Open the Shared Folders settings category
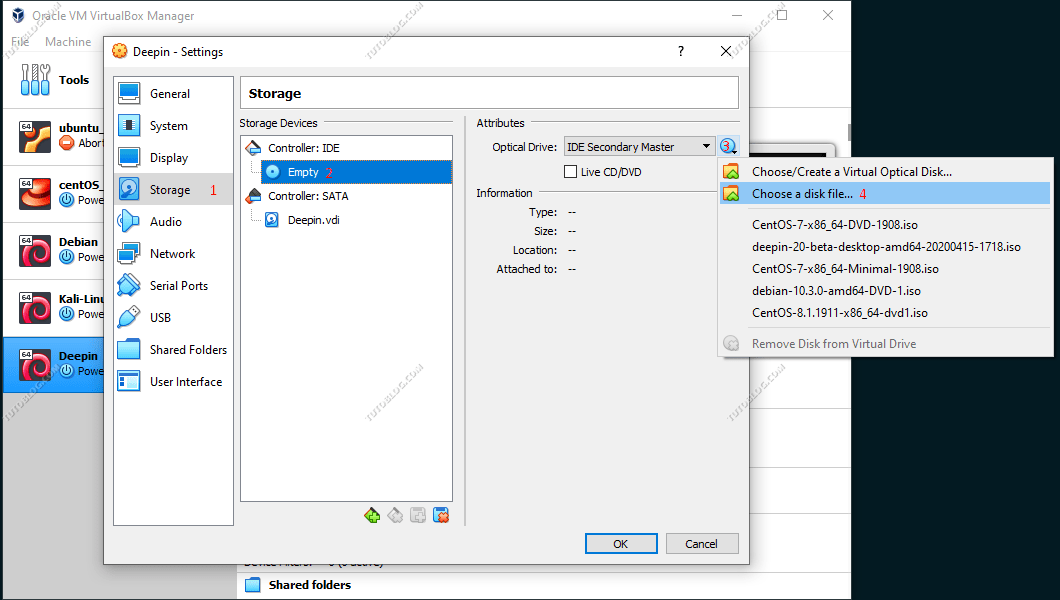 coord(188,350)
